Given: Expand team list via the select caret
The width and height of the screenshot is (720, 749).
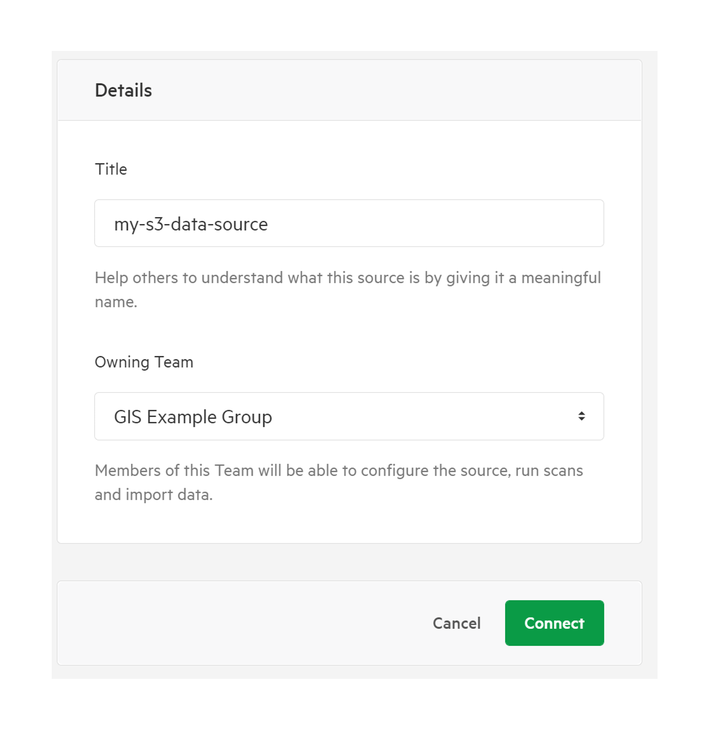Looking at the screenshot, I should (581, 416).
